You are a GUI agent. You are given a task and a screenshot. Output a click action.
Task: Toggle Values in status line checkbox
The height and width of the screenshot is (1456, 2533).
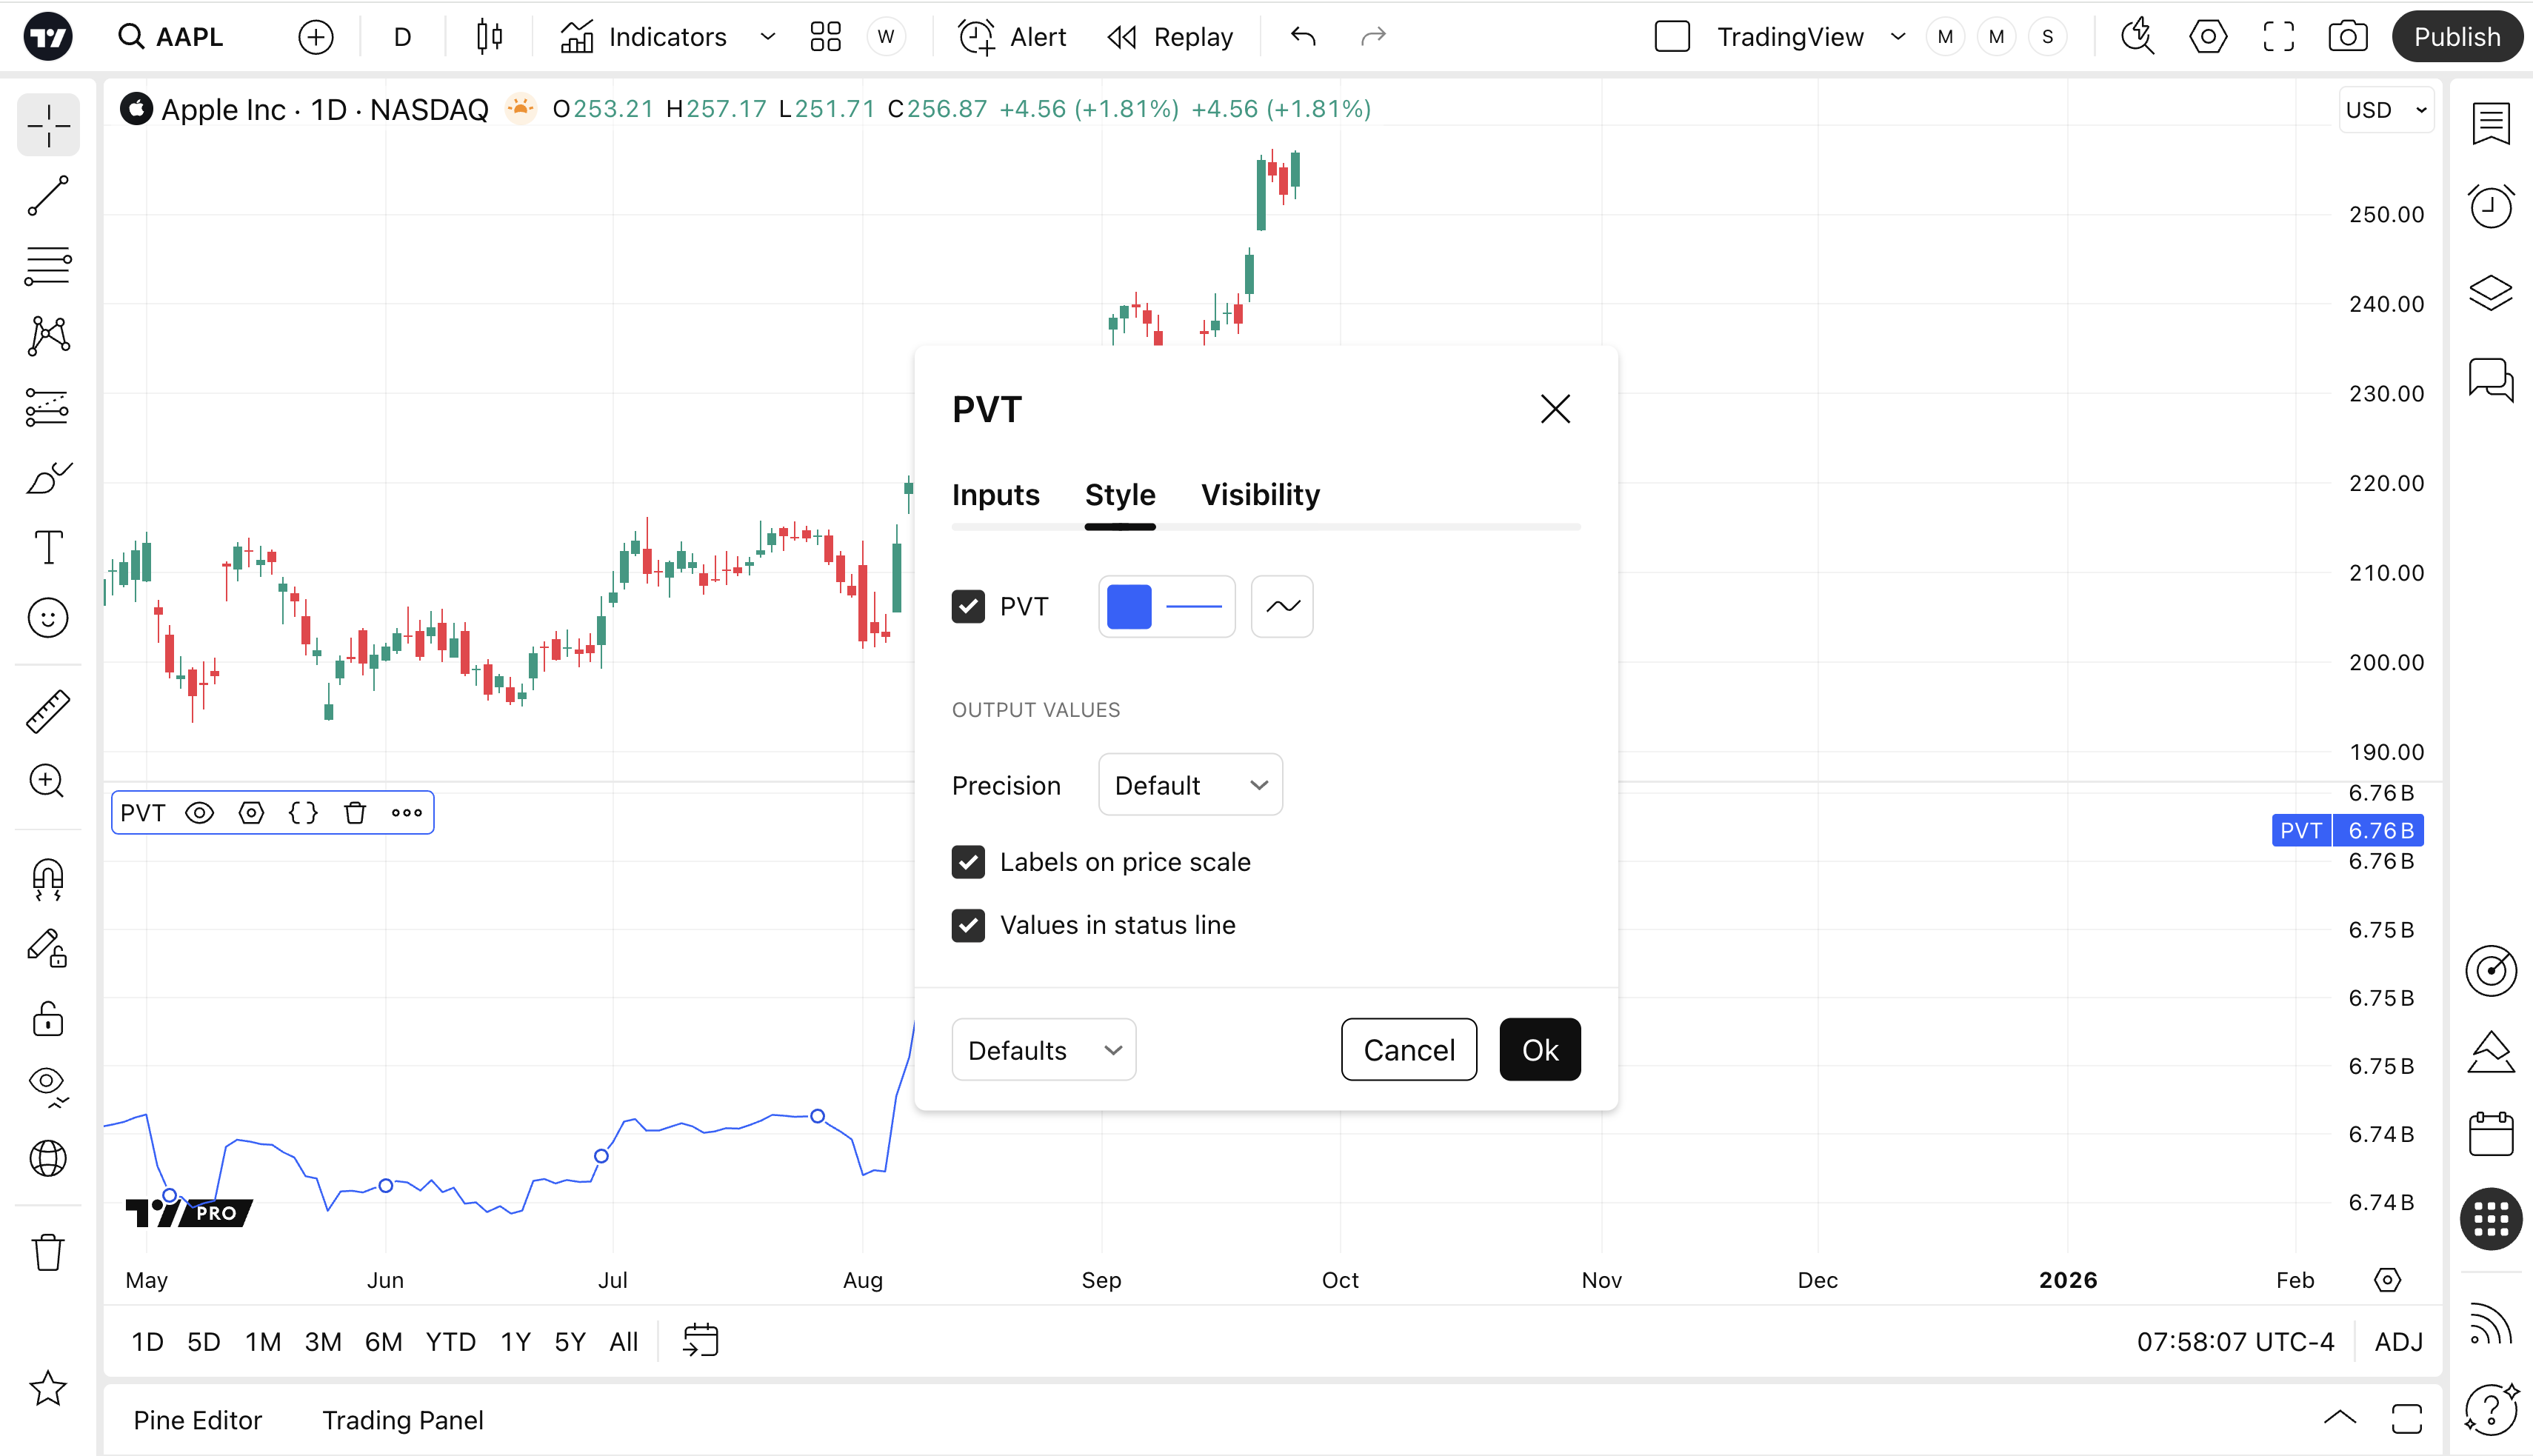point(967,925)
